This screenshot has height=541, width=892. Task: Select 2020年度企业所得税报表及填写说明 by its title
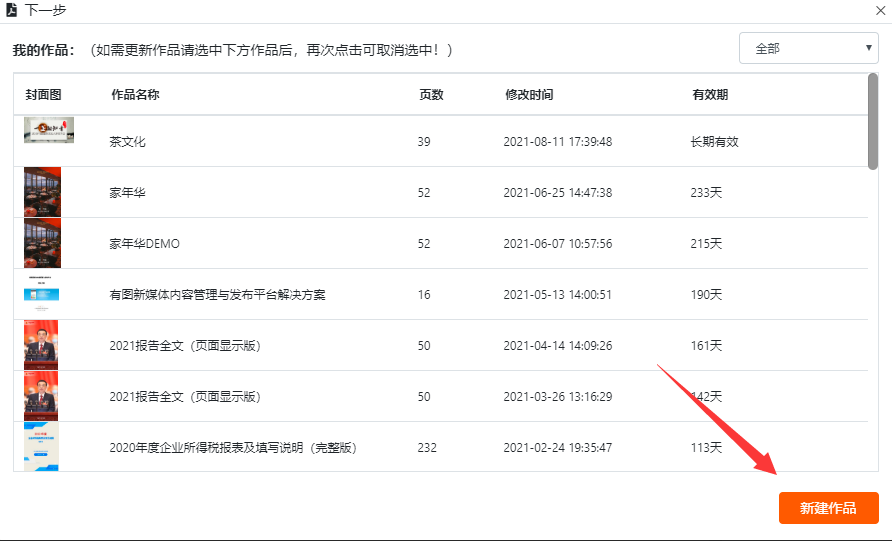pyautogui.click(x=233, y=448)
